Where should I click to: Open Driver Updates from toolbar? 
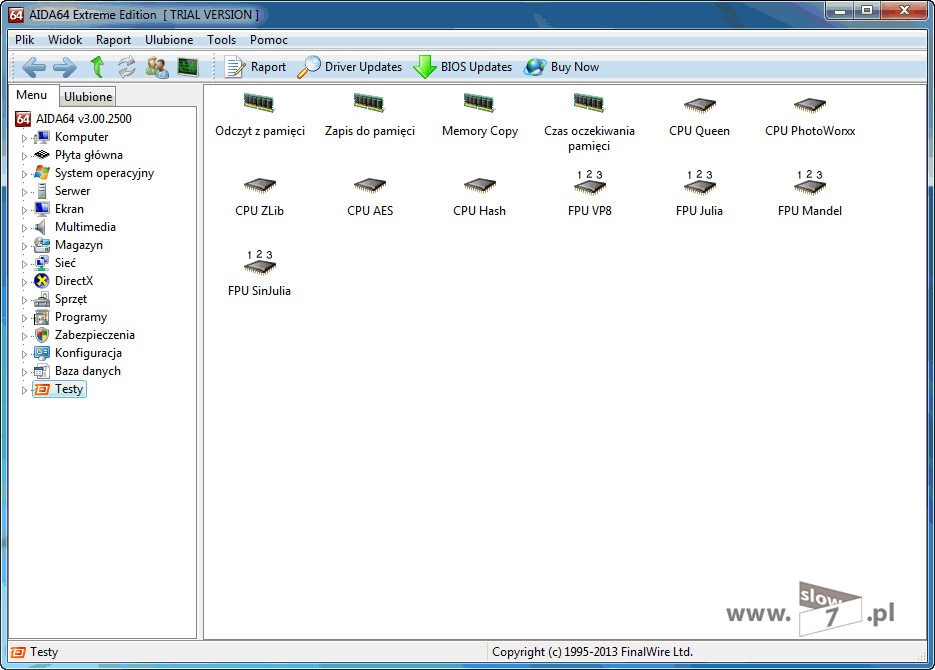(349, 67)
